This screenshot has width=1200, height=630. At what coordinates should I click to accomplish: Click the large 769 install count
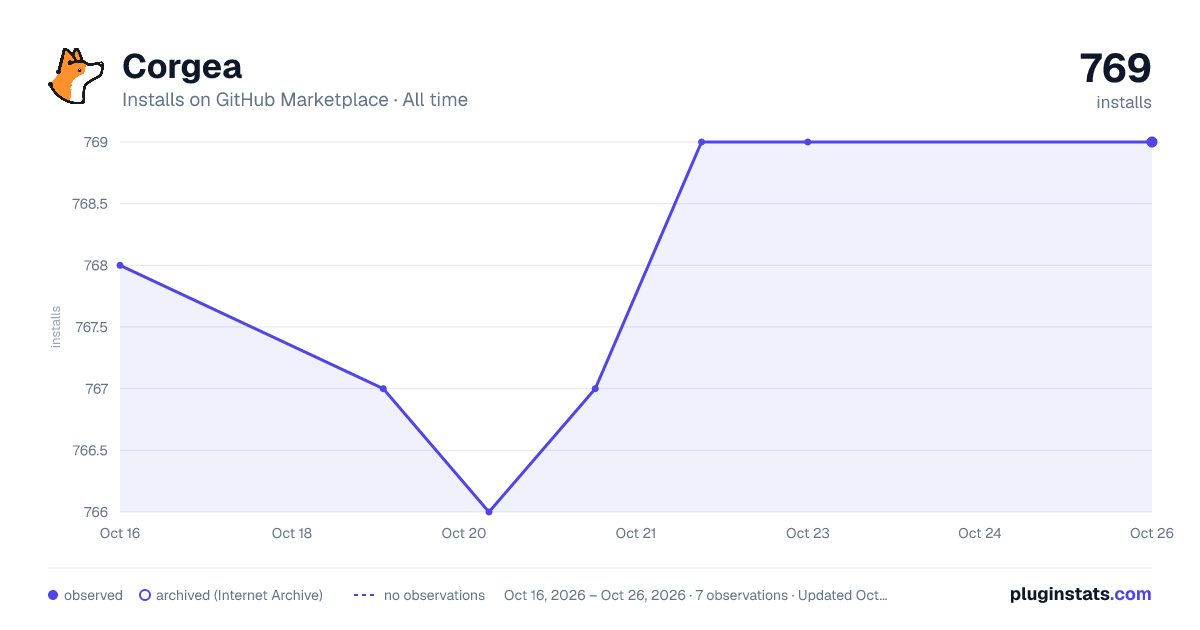1115,68
